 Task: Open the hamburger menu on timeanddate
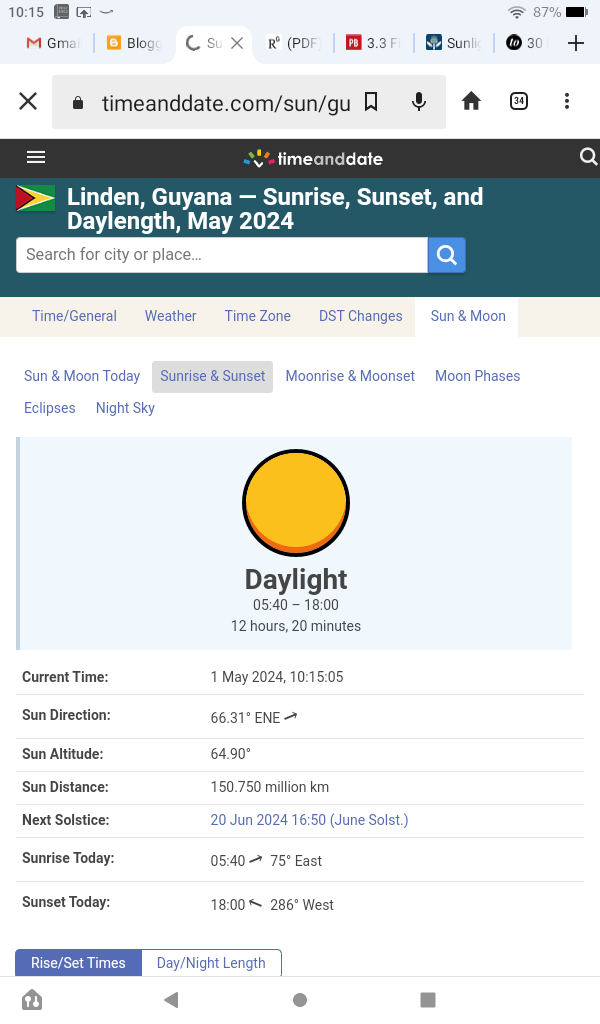pos(36,157)
